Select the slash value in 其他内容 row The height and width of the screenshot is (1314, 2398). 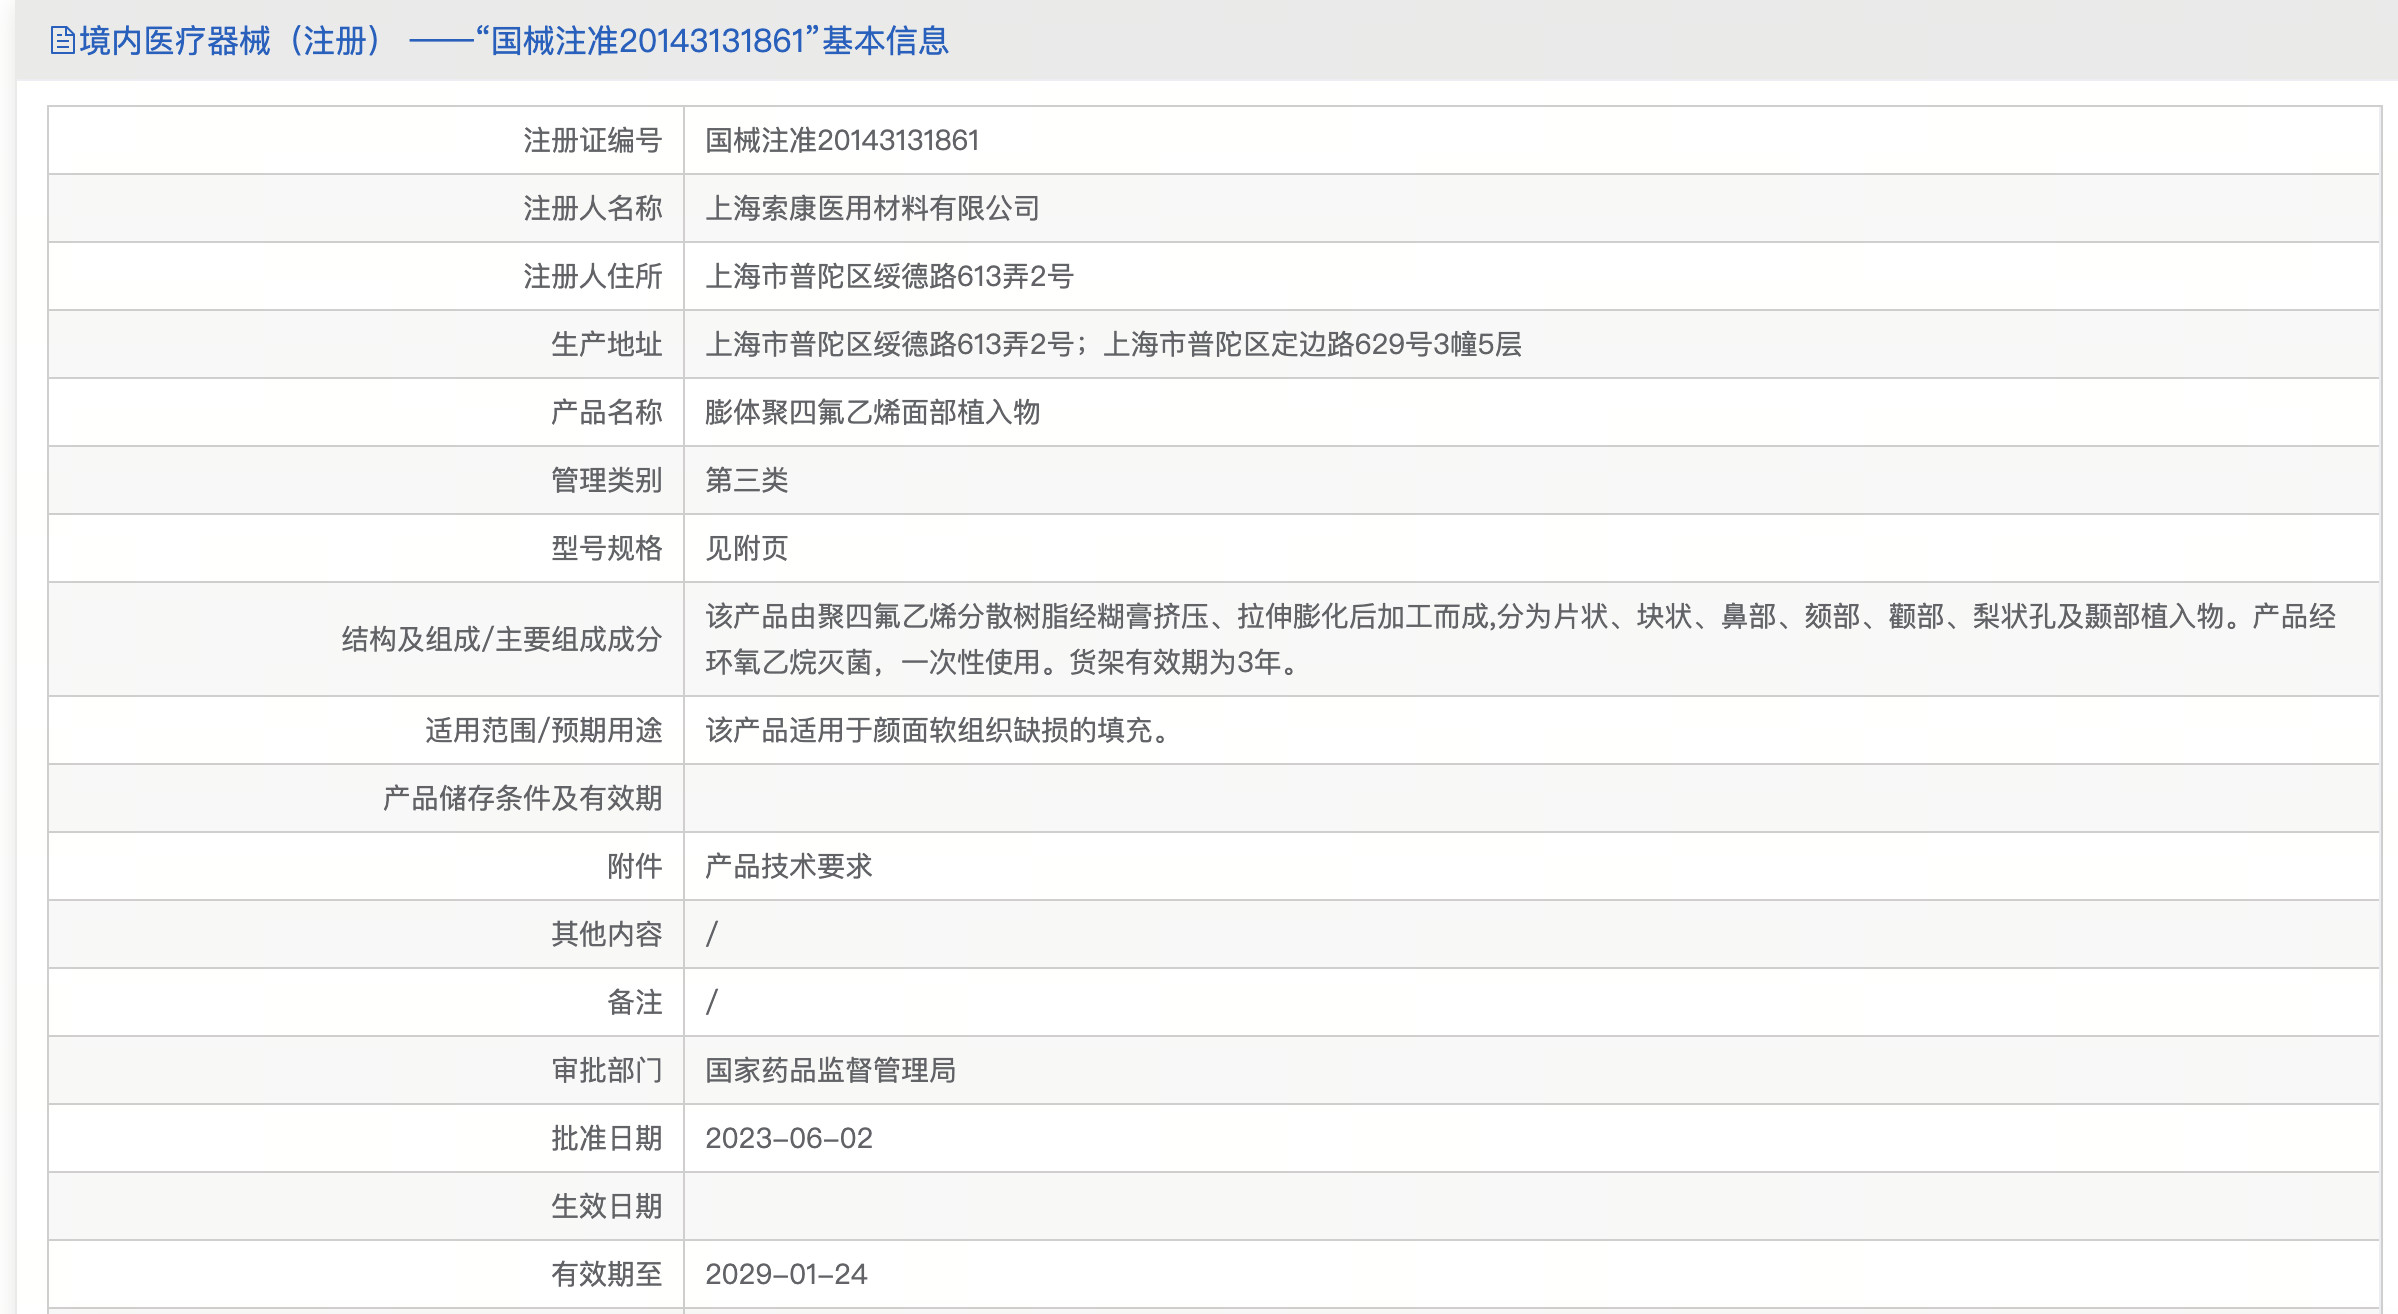[x=711, y=934]
